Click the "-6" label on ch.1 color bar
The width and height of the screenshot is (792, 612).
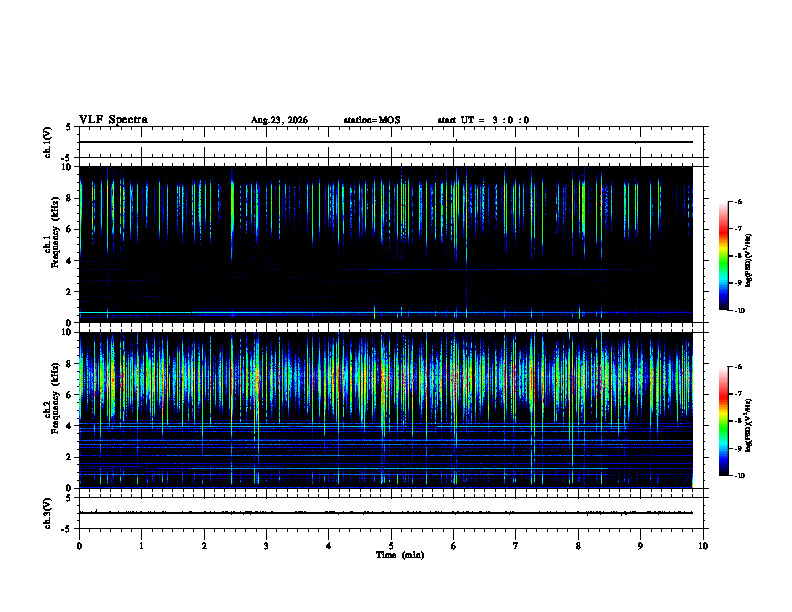click(738, 202)
